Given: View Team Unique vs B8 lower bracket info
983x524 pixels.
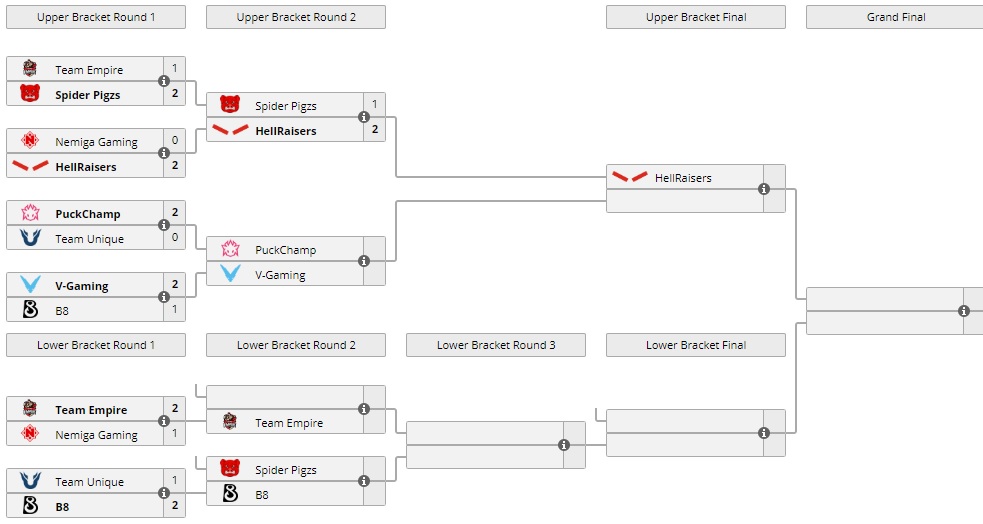Looking at the screenshot, I should point(164,493).
